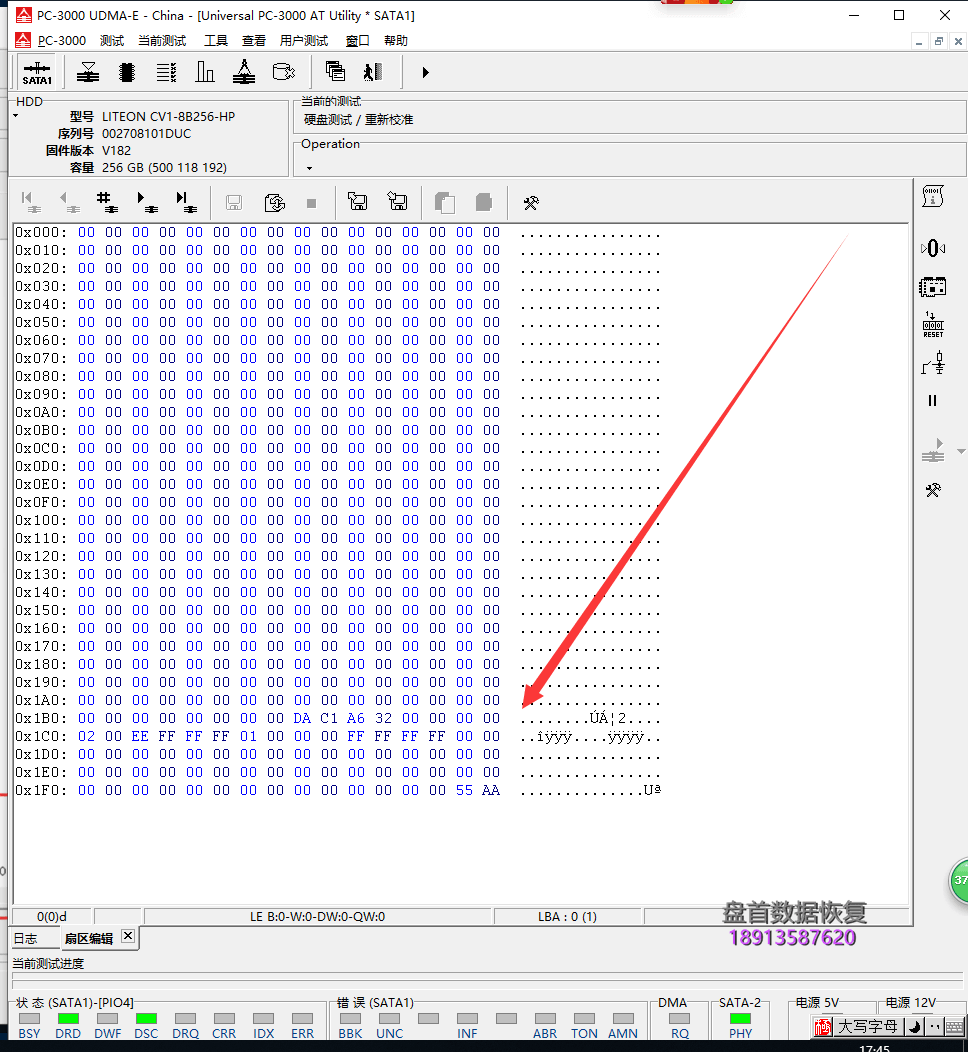Open right sidebar hammer-wrench tools icon
The height and width of the screenshot is (1052, 968).
tap(933, 490)
